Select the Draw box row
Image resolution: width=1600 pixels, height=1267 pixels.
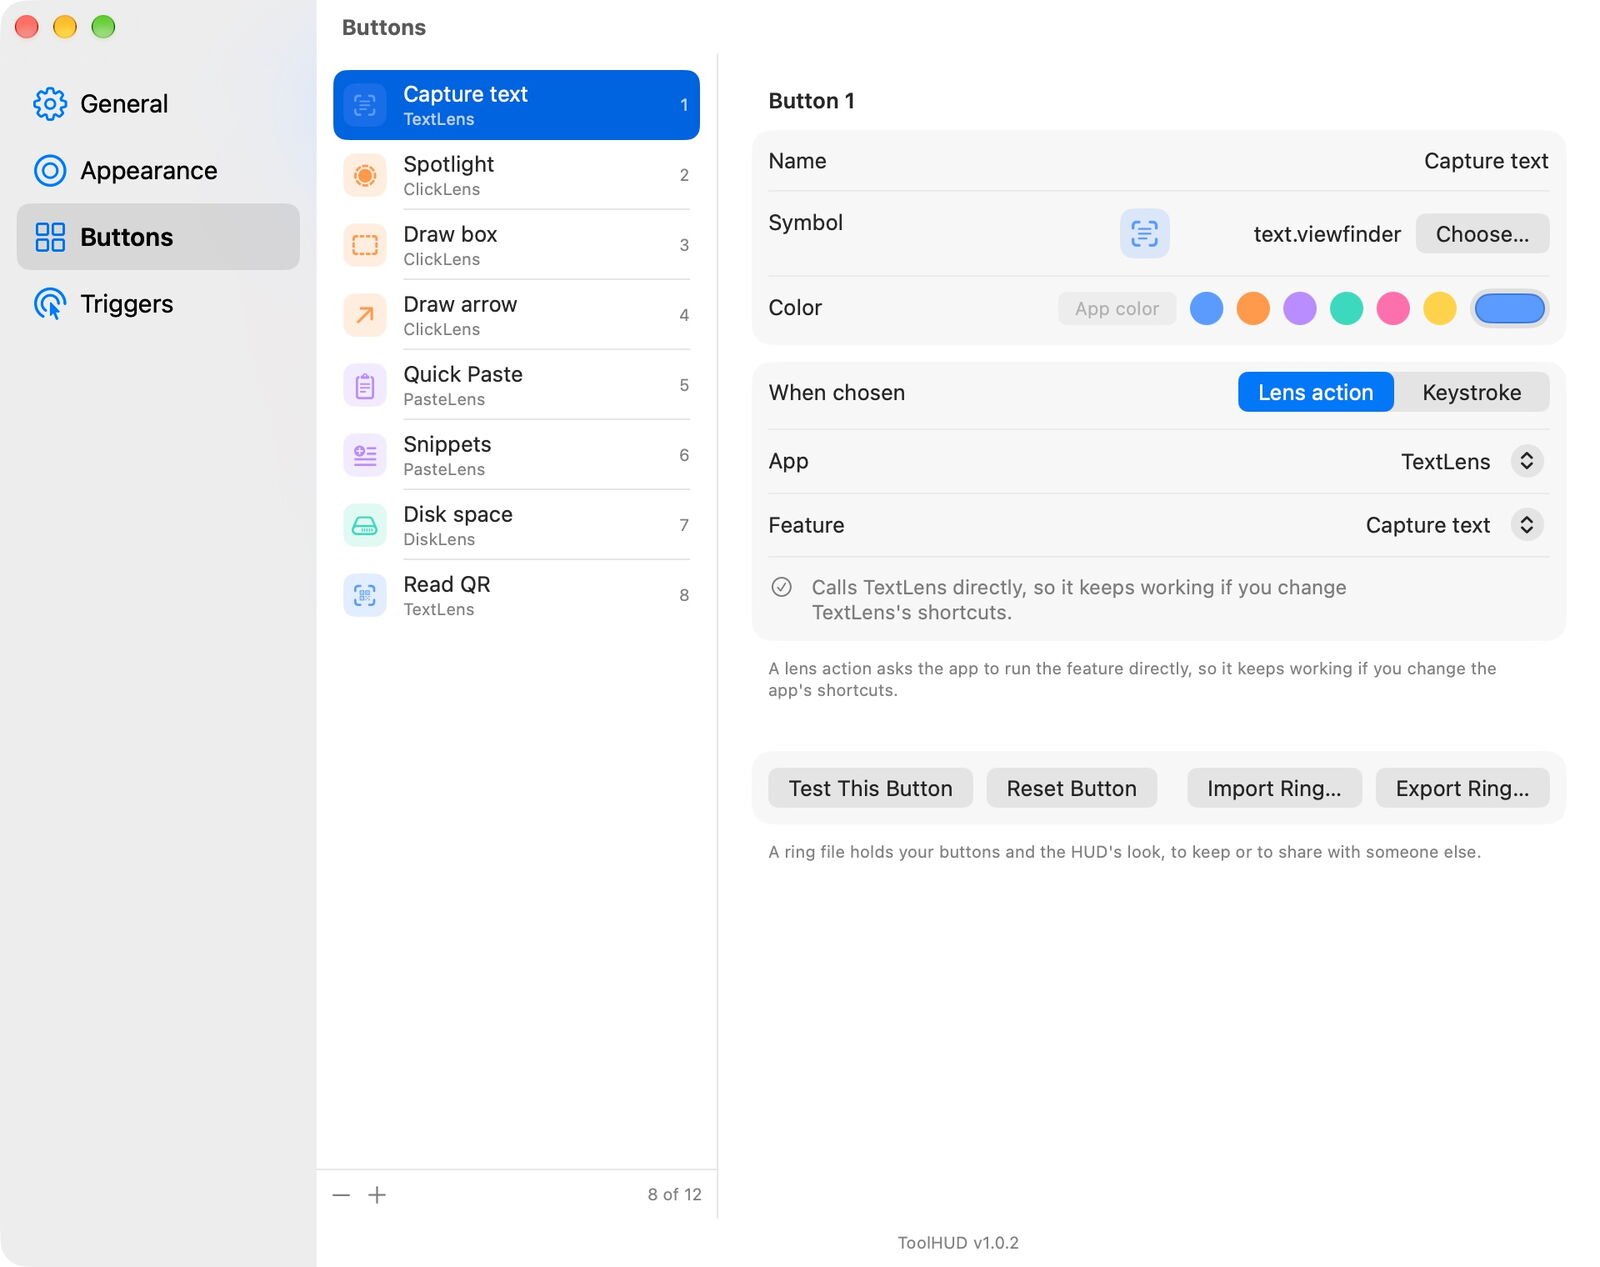(x=516, y=245)
